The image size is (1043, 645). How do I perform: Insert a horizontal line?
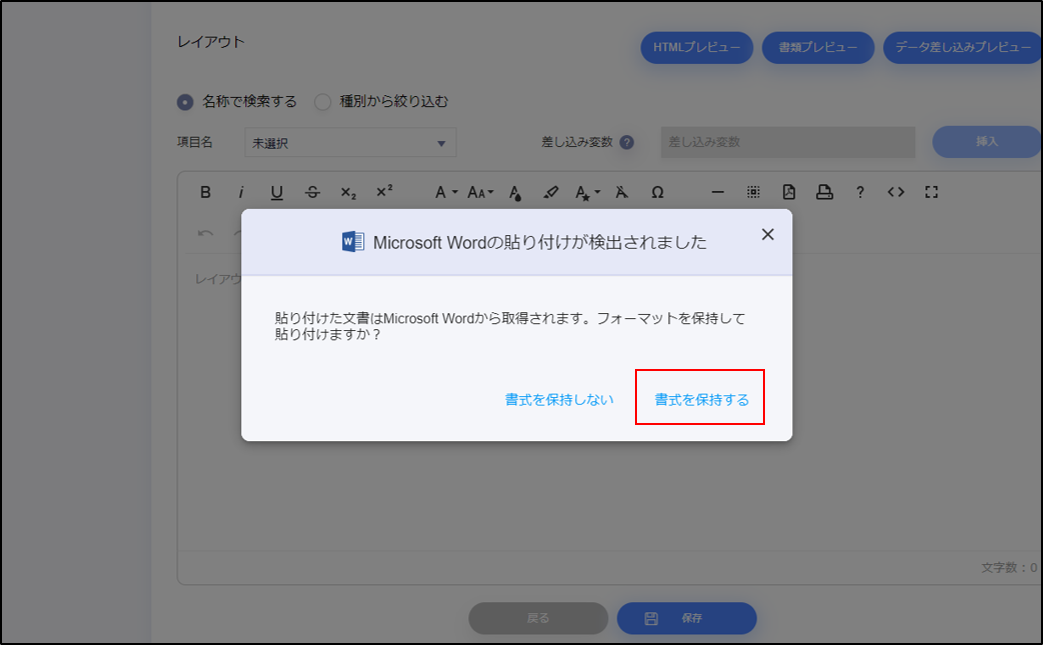coord(718,192)
